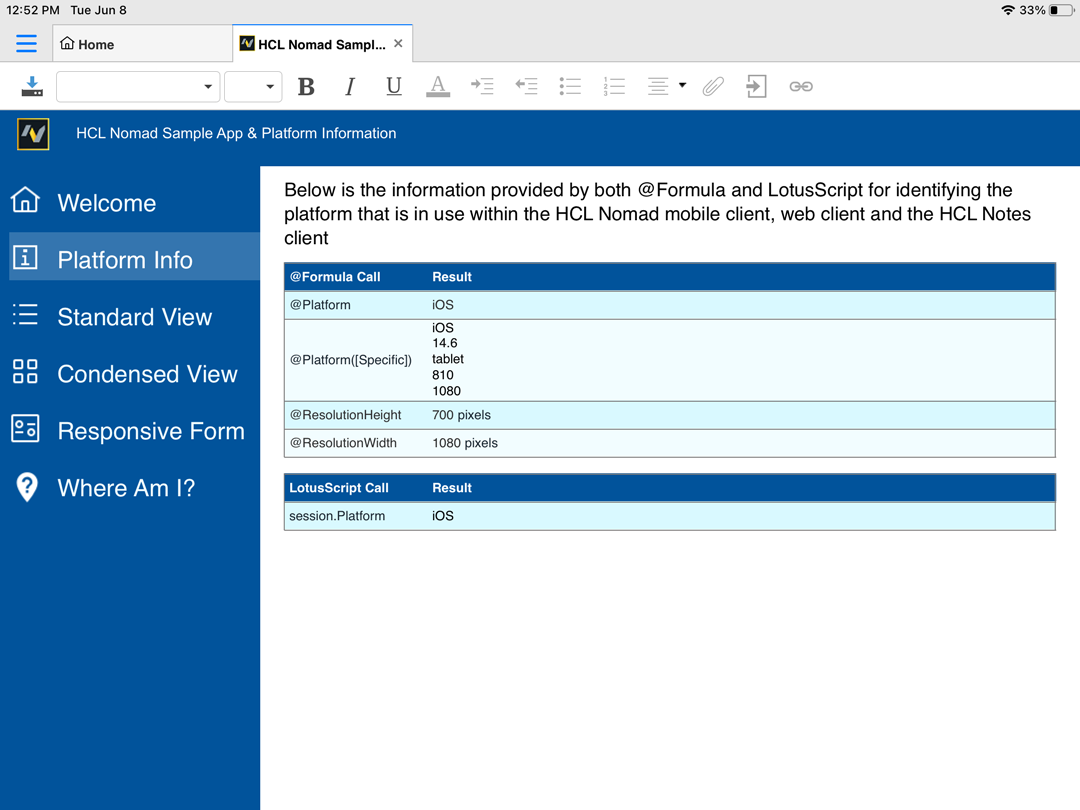Click the battery indicator
This screenshot has height=810, width=1080.
click(1061, 10)
